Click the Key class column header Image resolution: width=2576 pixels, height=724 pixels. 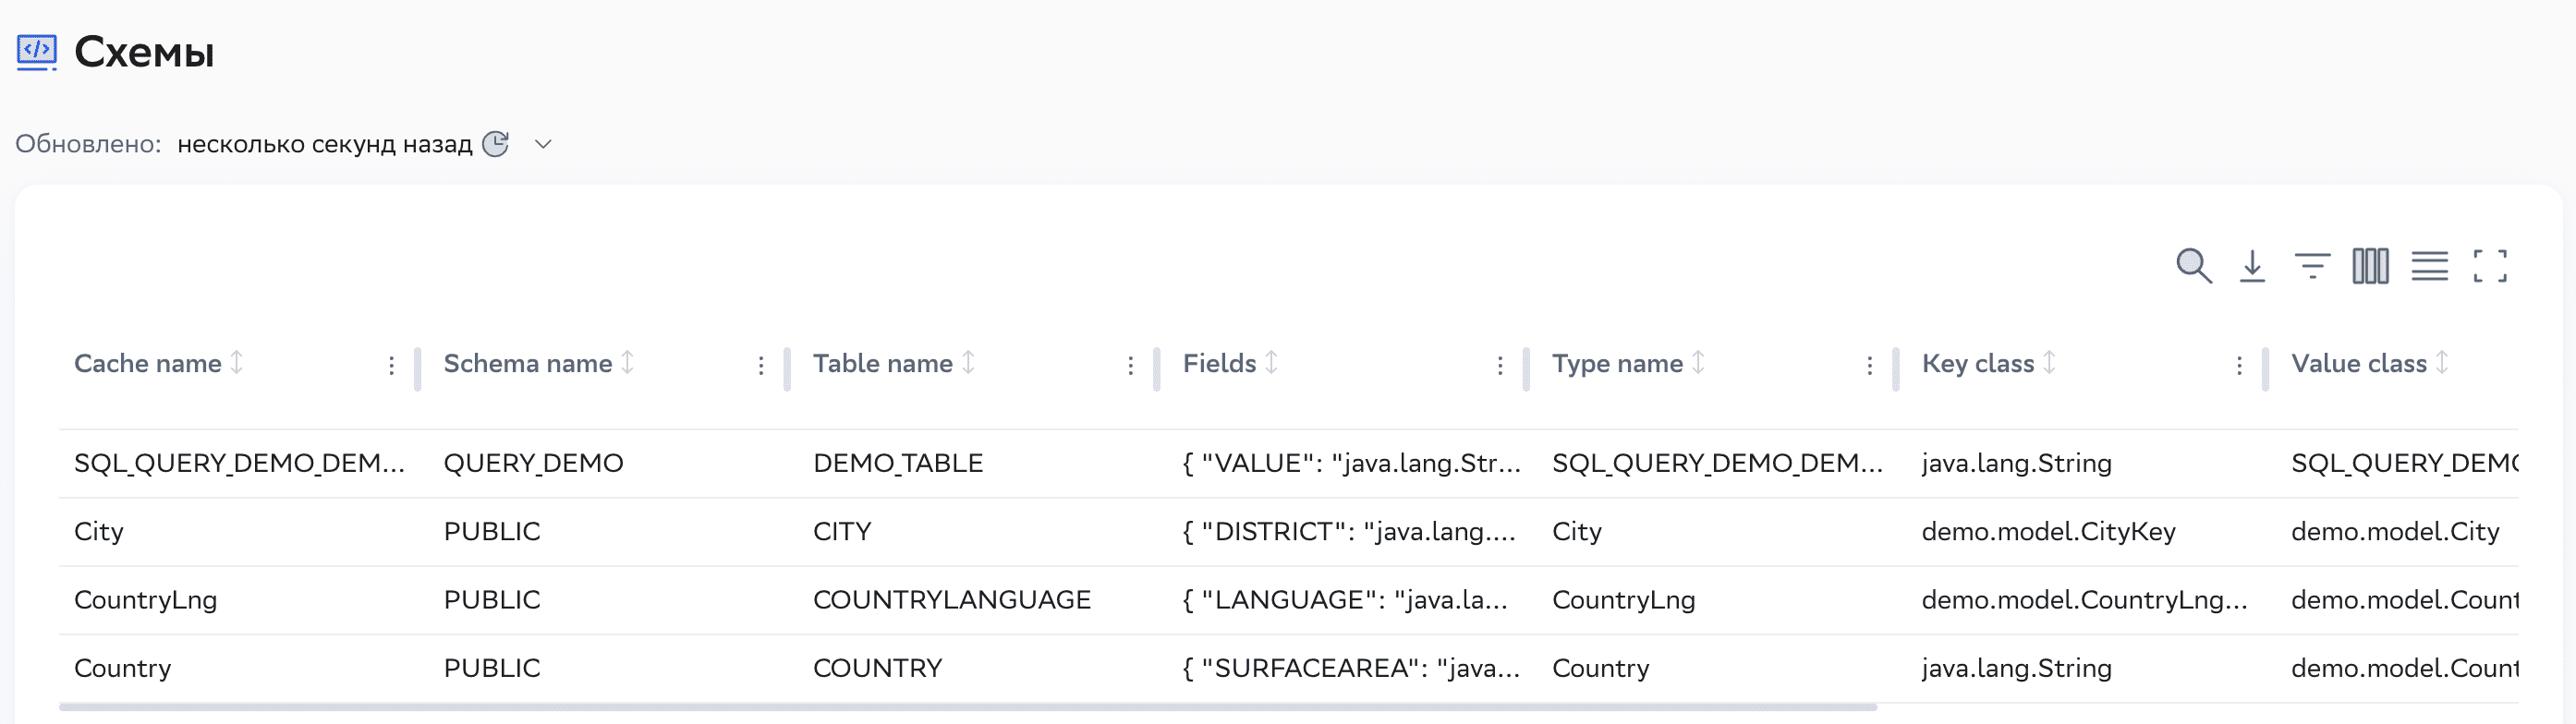1978,363
